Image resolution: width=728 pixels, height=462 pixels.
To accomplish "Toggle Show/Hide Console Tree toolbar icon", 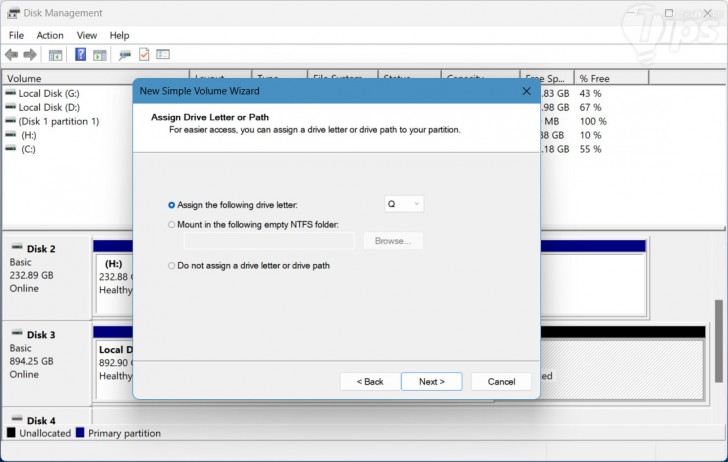I will tap(55, 55).
